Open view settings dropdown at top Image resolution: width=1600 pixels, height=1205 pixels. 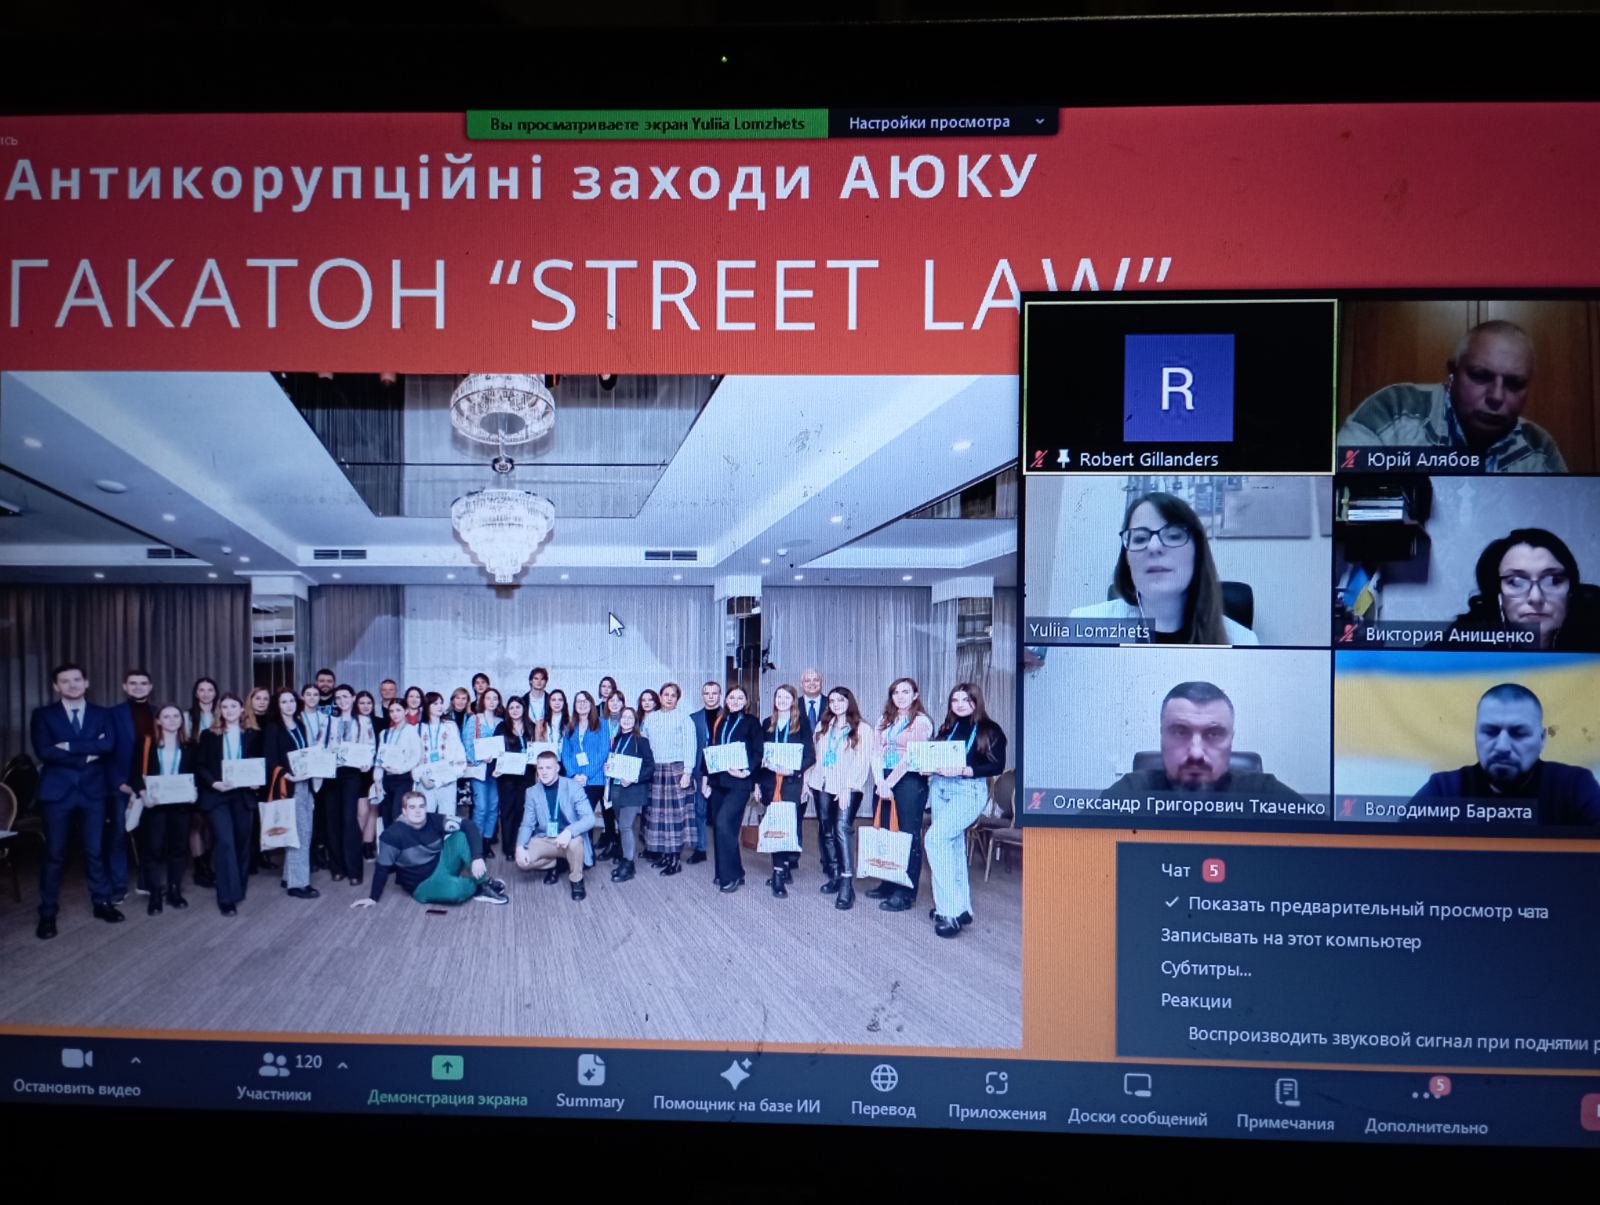pos(942,123)
